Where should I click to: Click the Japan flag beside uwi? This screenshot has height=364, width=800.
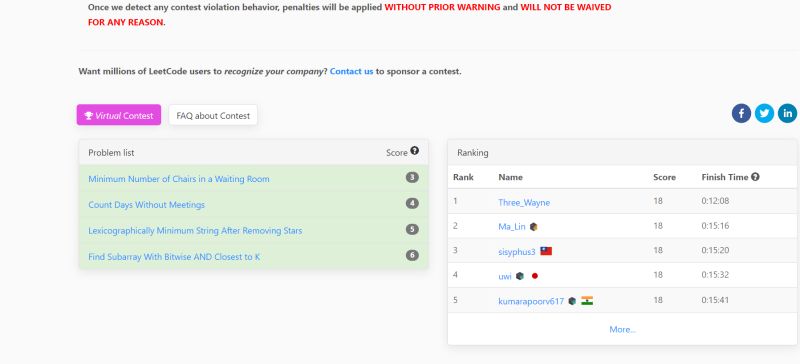[535, 276]
